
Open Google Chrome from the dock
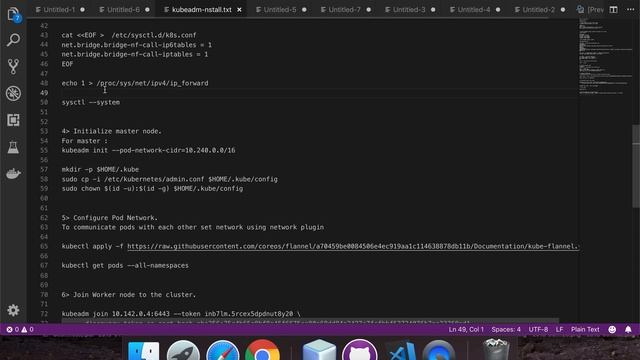262,351
